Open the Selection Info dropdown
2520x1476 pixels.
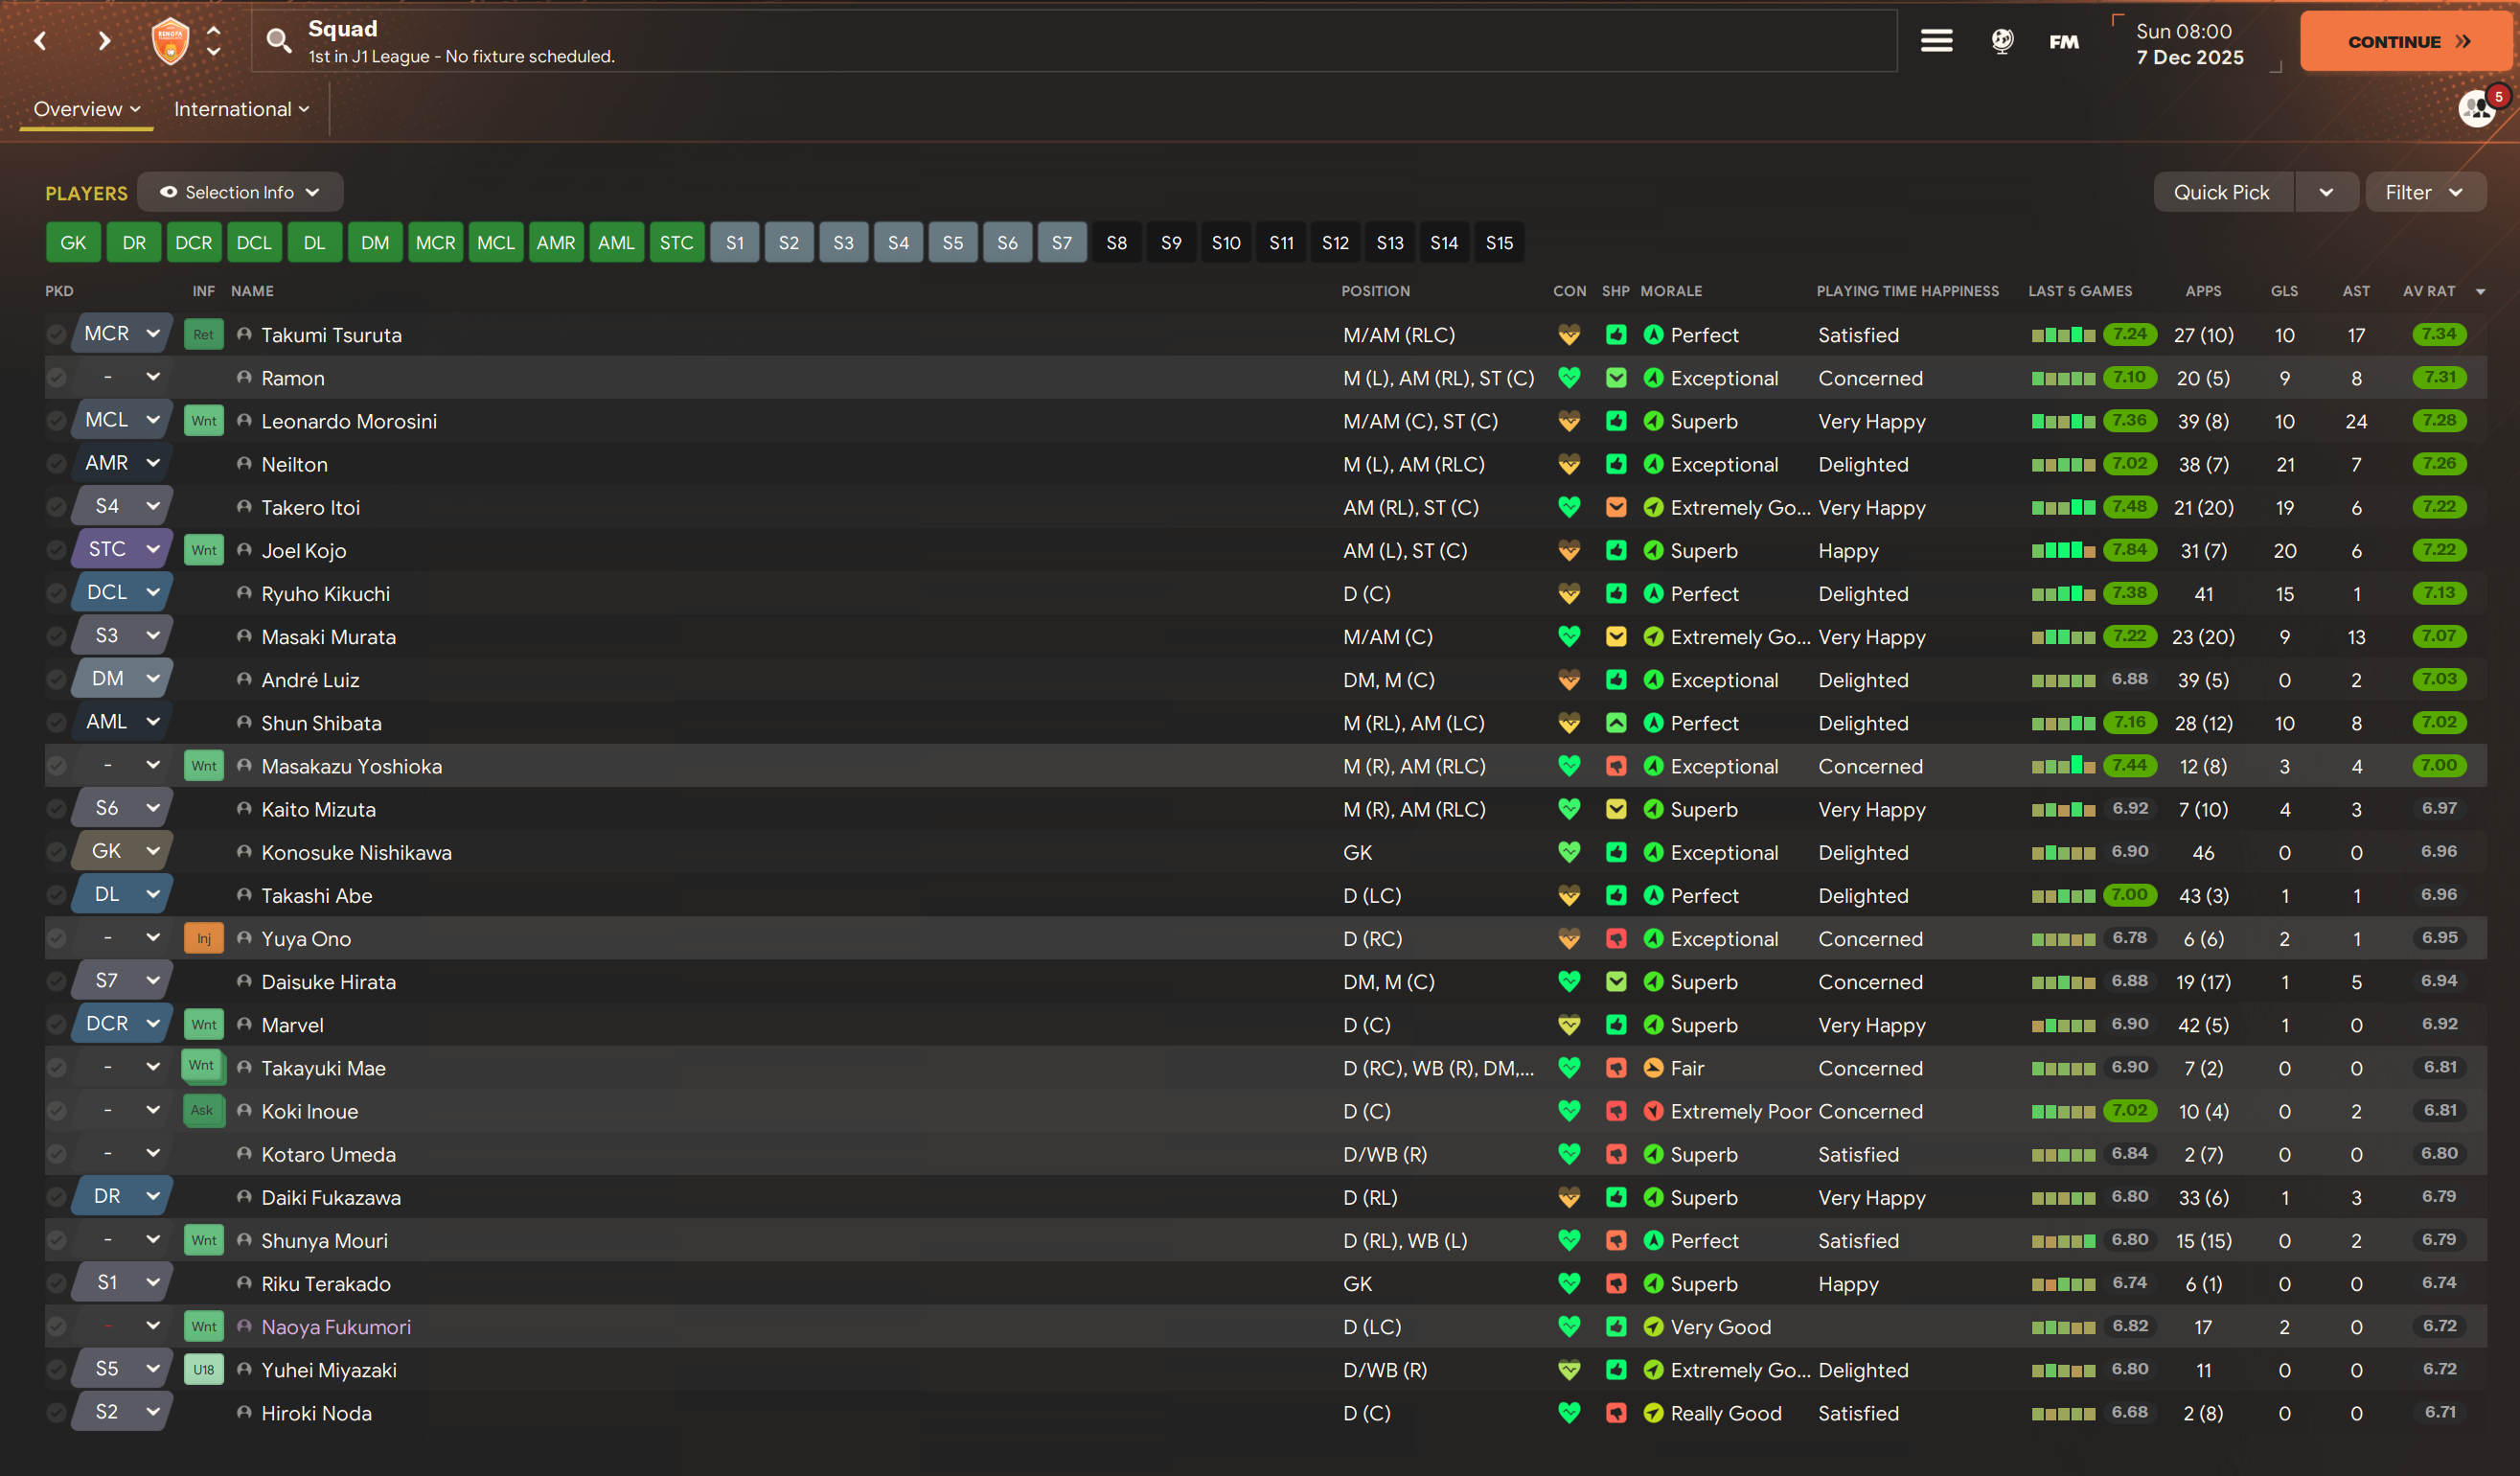[x=240, y=192]
